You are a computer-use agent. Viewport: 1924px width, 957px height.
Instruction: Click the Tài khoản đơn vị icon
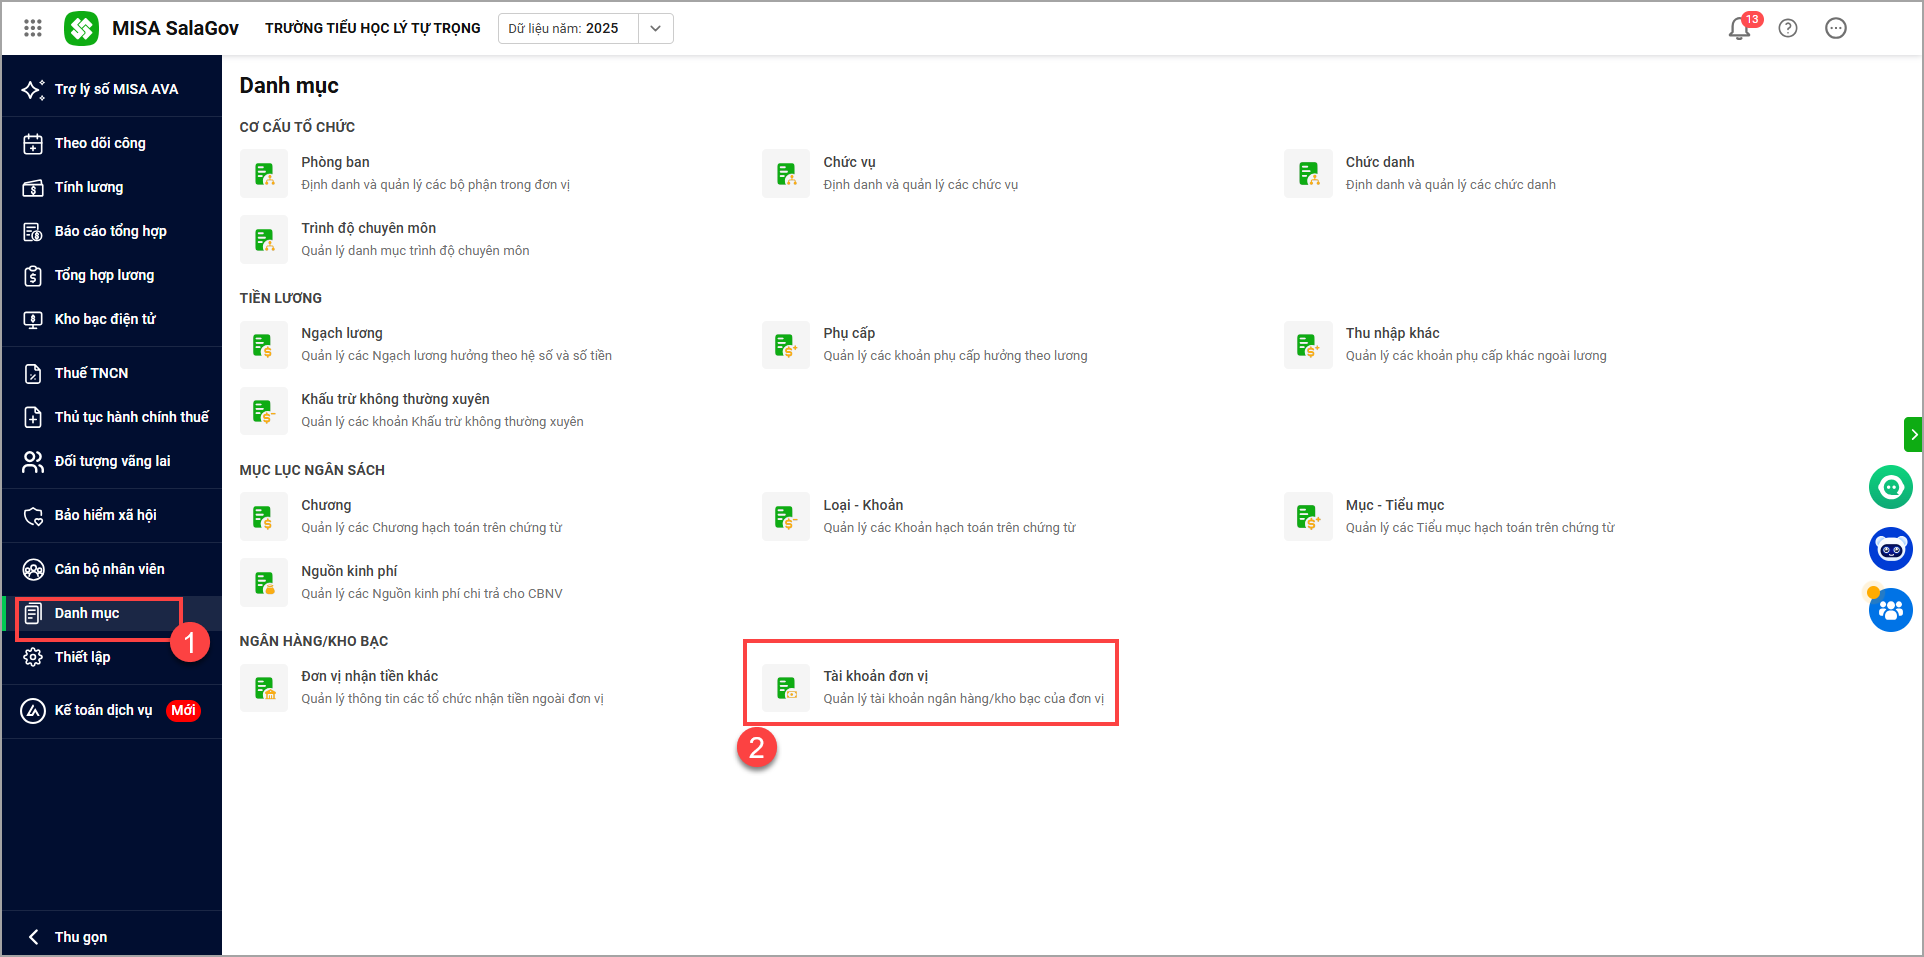click(x=786, y=688)
